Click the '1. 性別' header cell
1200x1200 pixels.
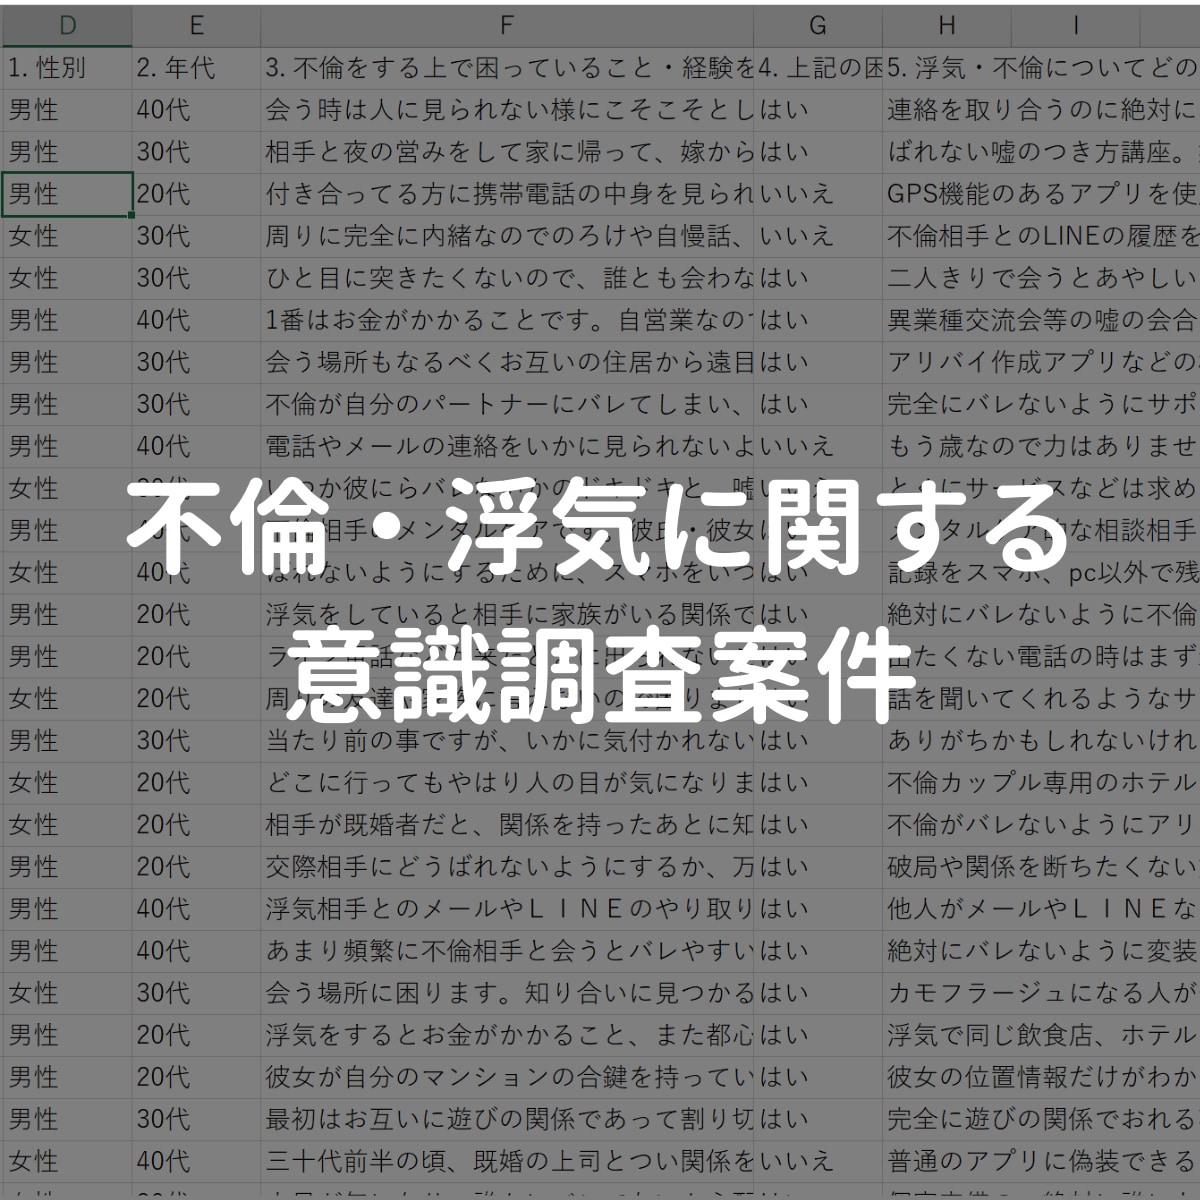(x=67, y=68)
